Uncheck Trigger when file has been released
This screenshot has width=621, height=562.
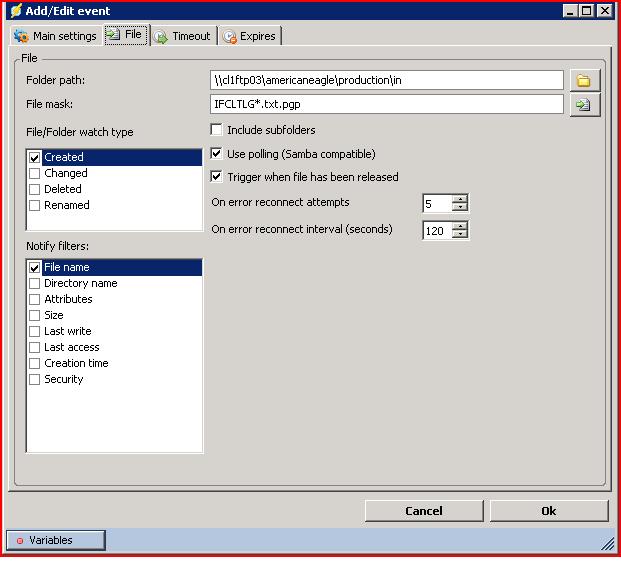(x=217, y=177)
